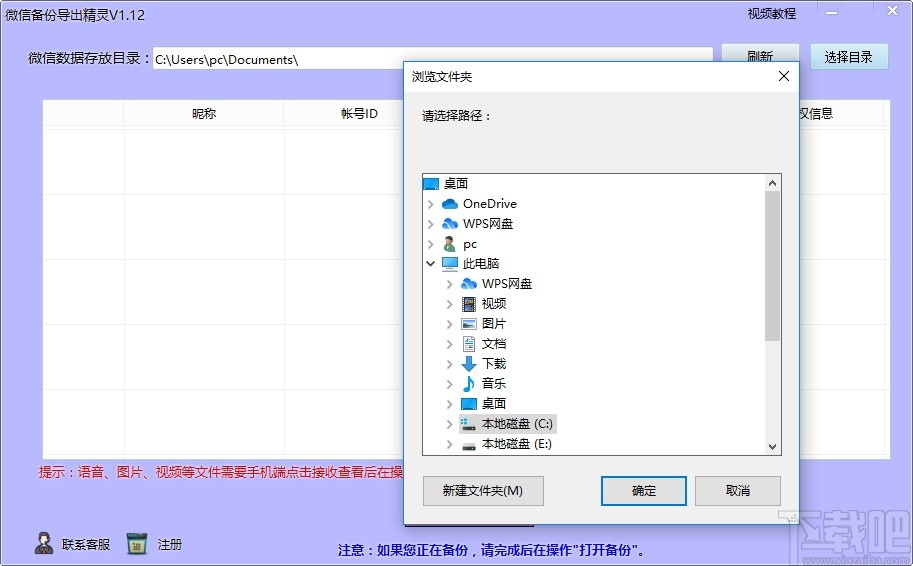Expand the top-level WPS网盘 node
Screen dimensions: 913x566
tap(430, 224)
